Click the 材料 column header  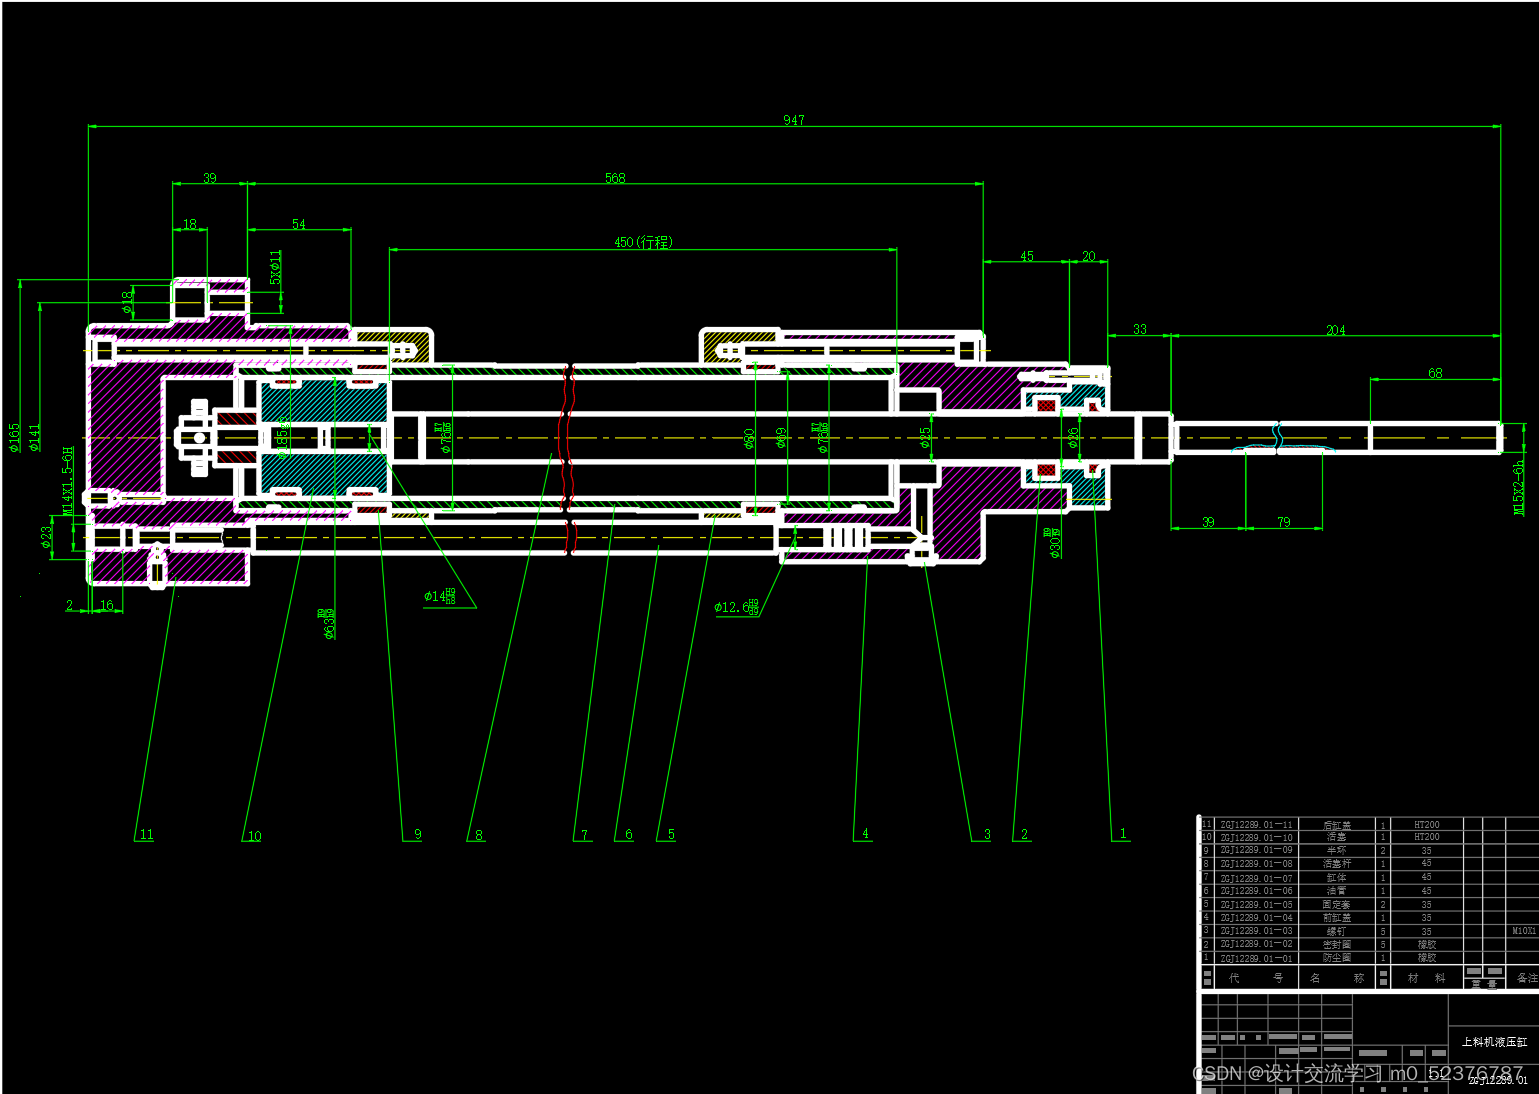tap(1427, 978)
